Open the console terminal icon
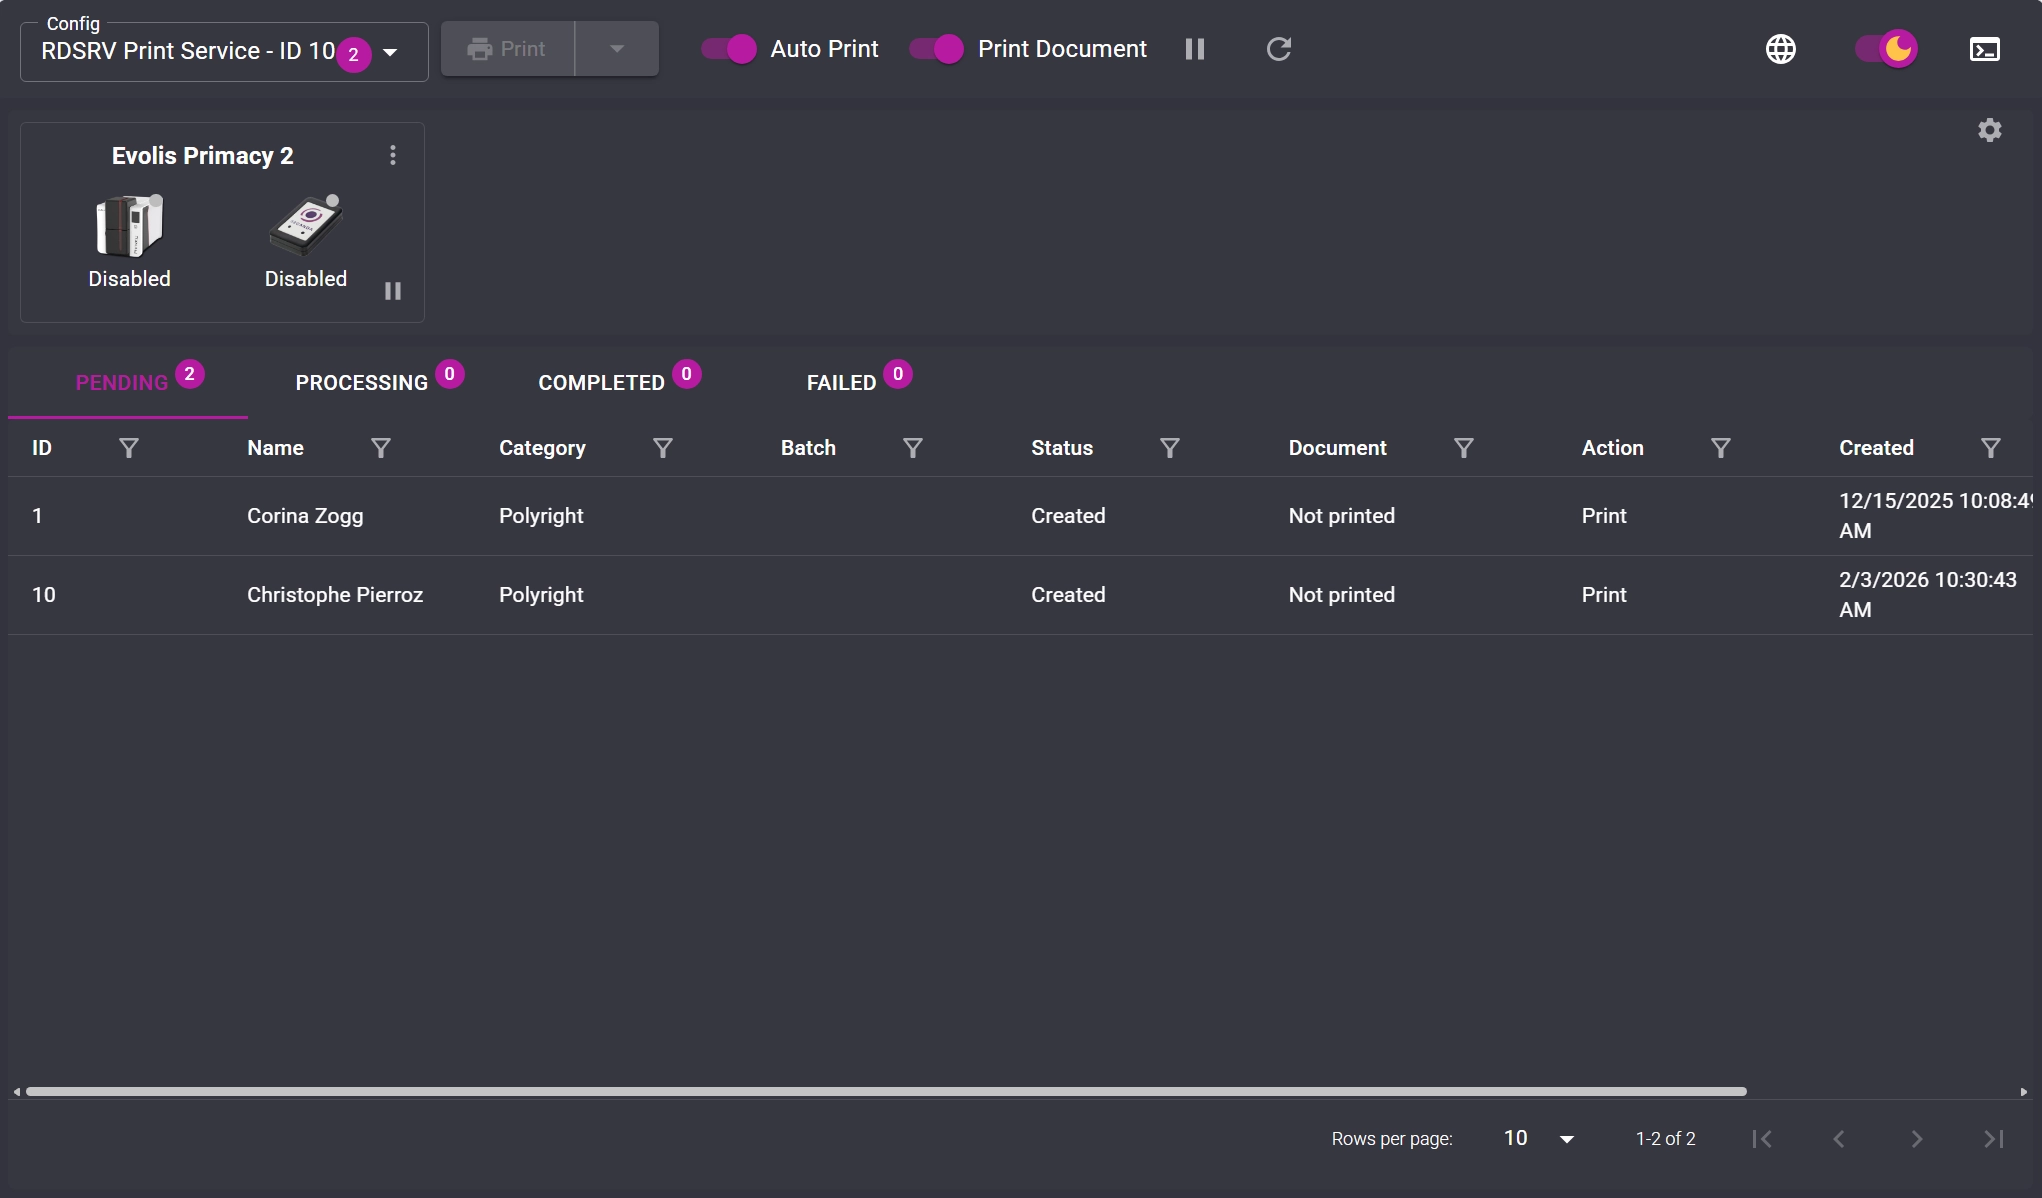This screenshot has height=1198, width=2042. tap(1984, 49)
